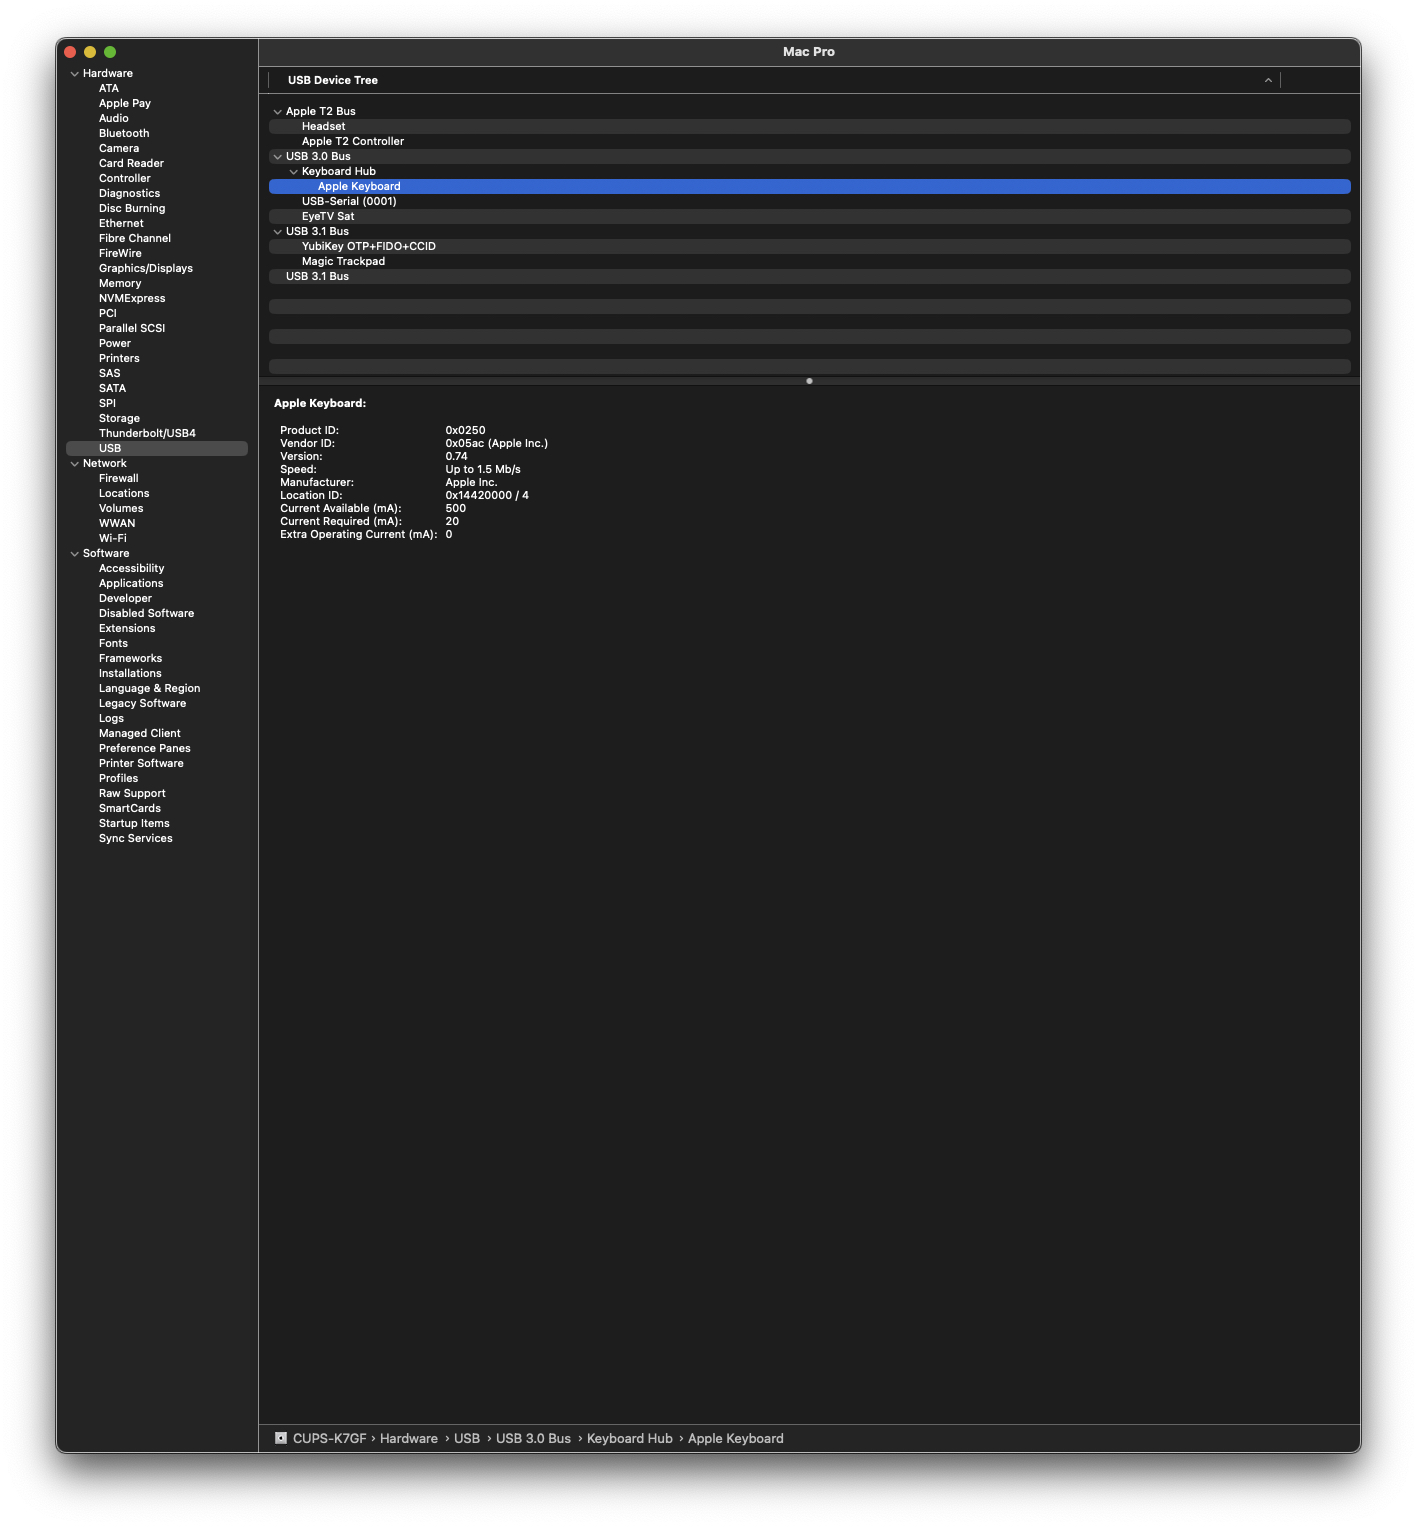Select Applications under Software
This screenshot has height=1527, width=1417.
point(131,584)
